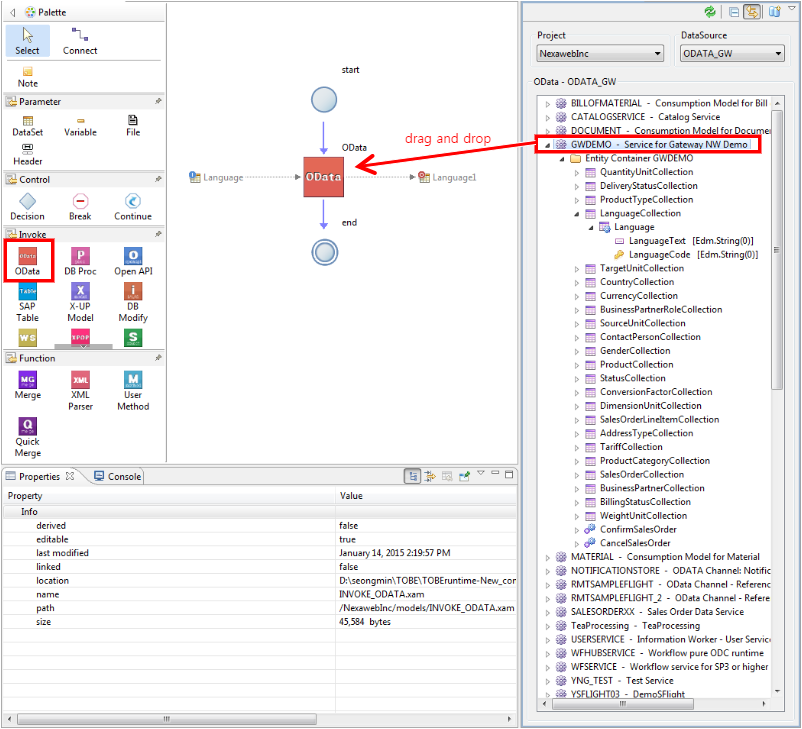The image size is (802, 729).
Task: Choose the Merge function icon
Action: pos(28,385)
